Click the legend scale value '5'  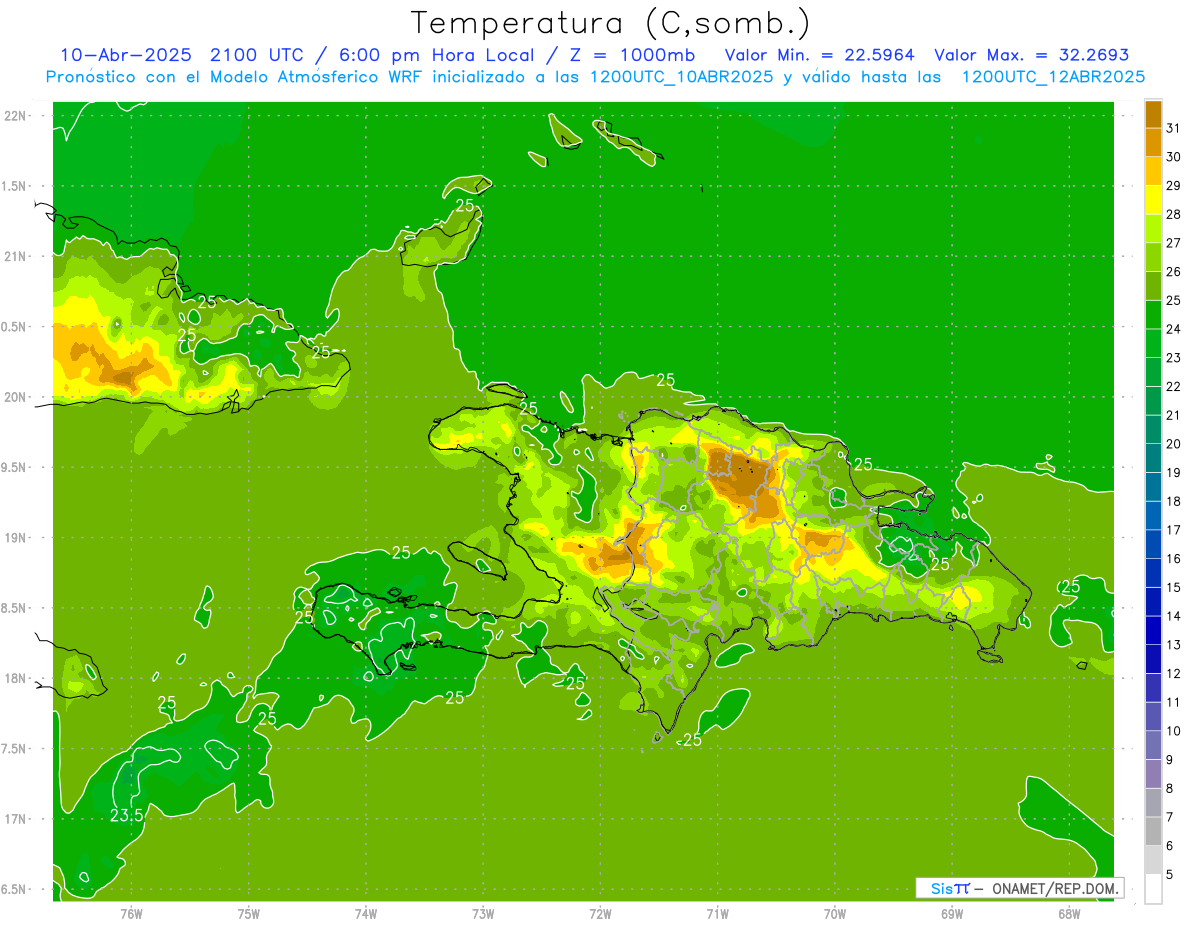[1170, 874]
